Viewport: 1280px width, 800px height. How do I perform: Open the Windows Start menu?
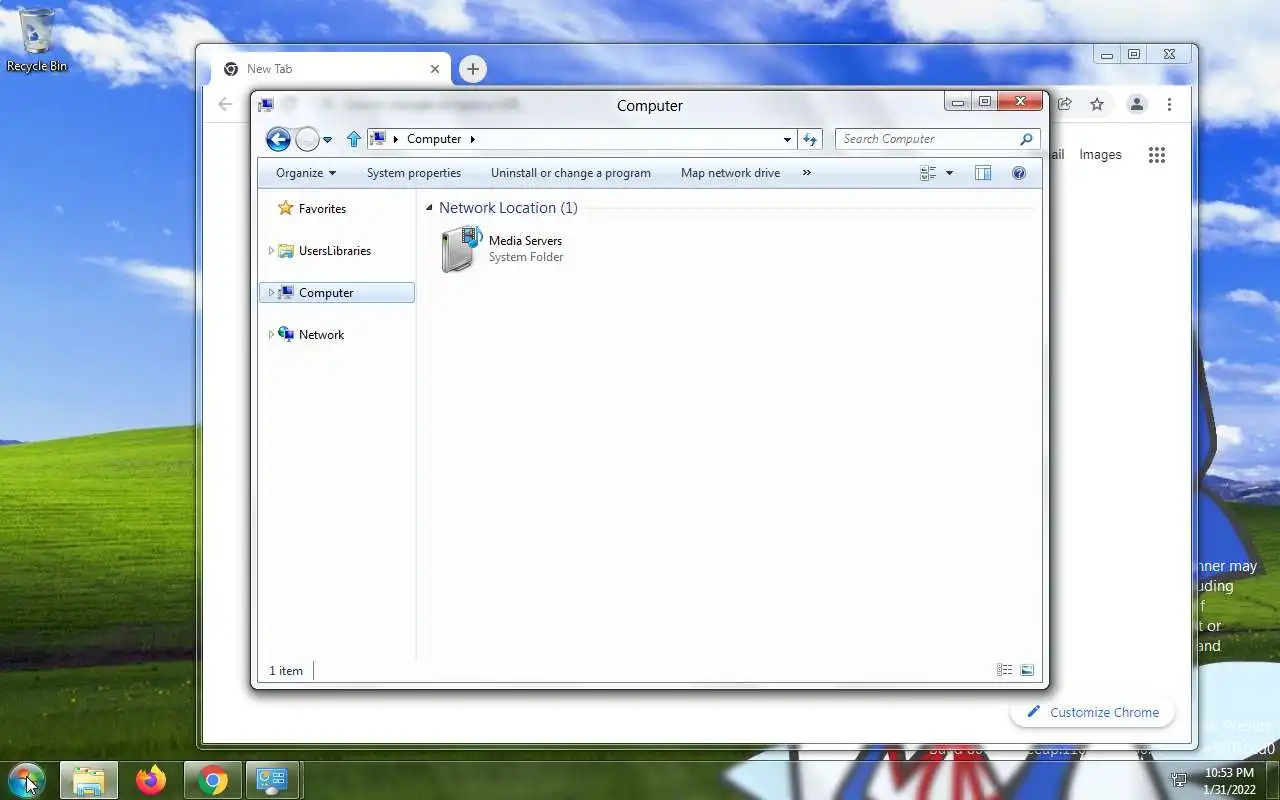[x=26, y=780]
